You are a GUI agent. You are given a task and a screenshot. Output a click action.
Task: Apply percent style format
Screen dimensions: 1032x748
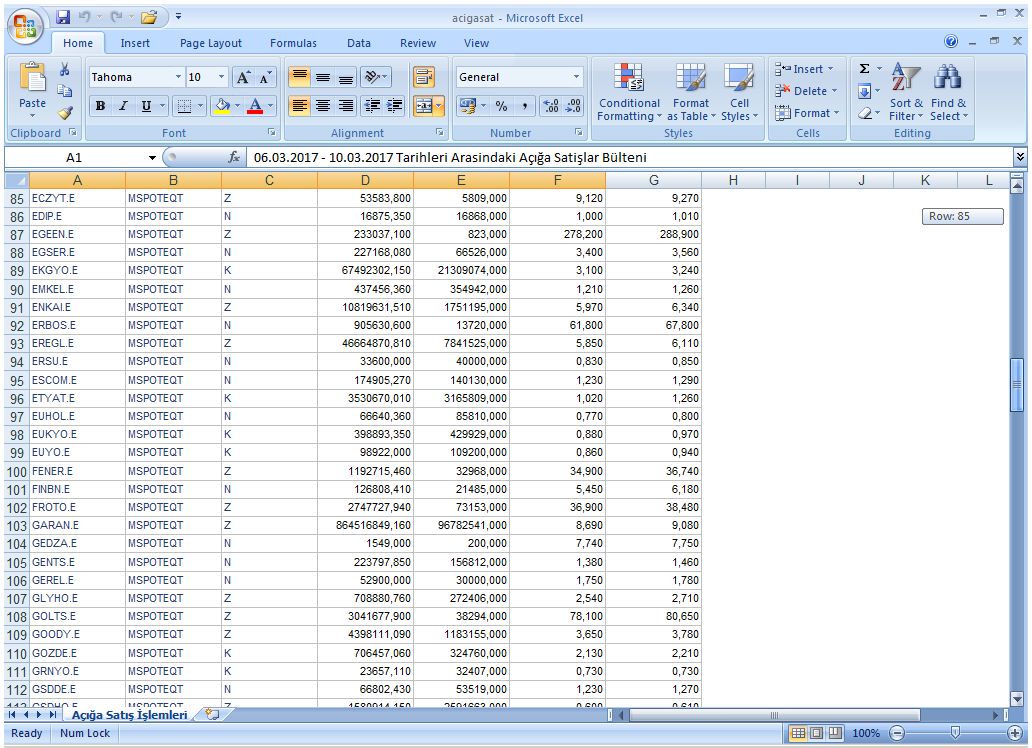click(x=502, y=105)
